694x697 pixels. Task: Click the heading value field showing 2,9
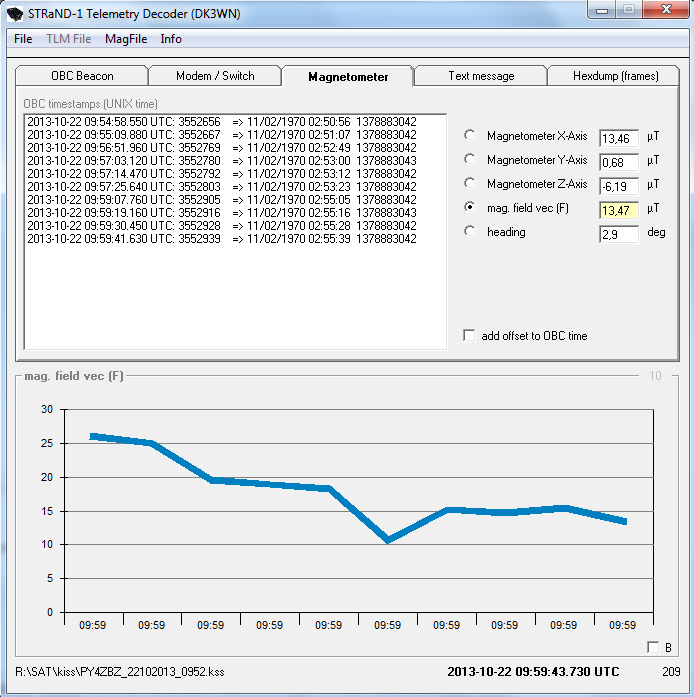click(618, 234)
